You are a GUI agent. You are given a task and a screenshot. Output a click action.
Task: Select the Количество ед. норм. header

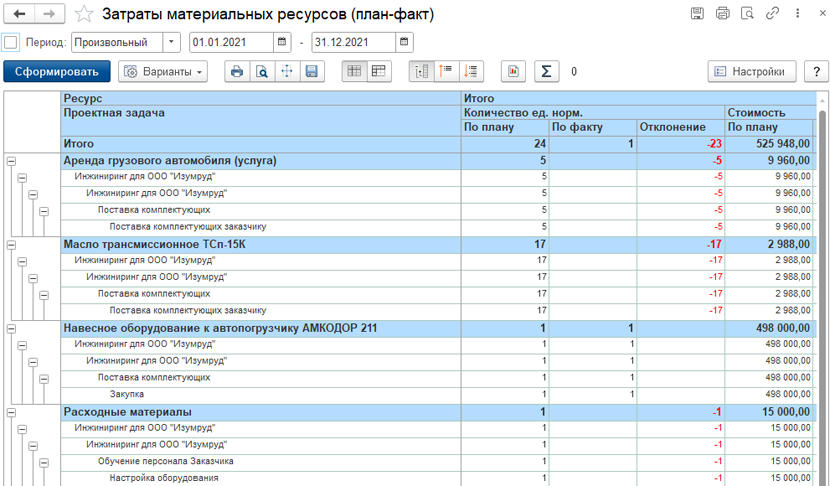(x=592, y=113)
